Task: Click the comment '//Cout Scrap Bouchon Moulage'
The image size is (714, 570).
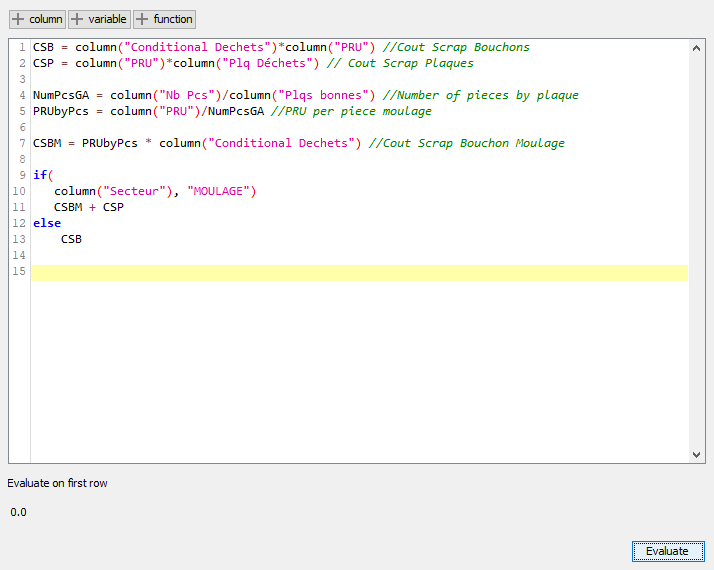Action: coord(467,143)
